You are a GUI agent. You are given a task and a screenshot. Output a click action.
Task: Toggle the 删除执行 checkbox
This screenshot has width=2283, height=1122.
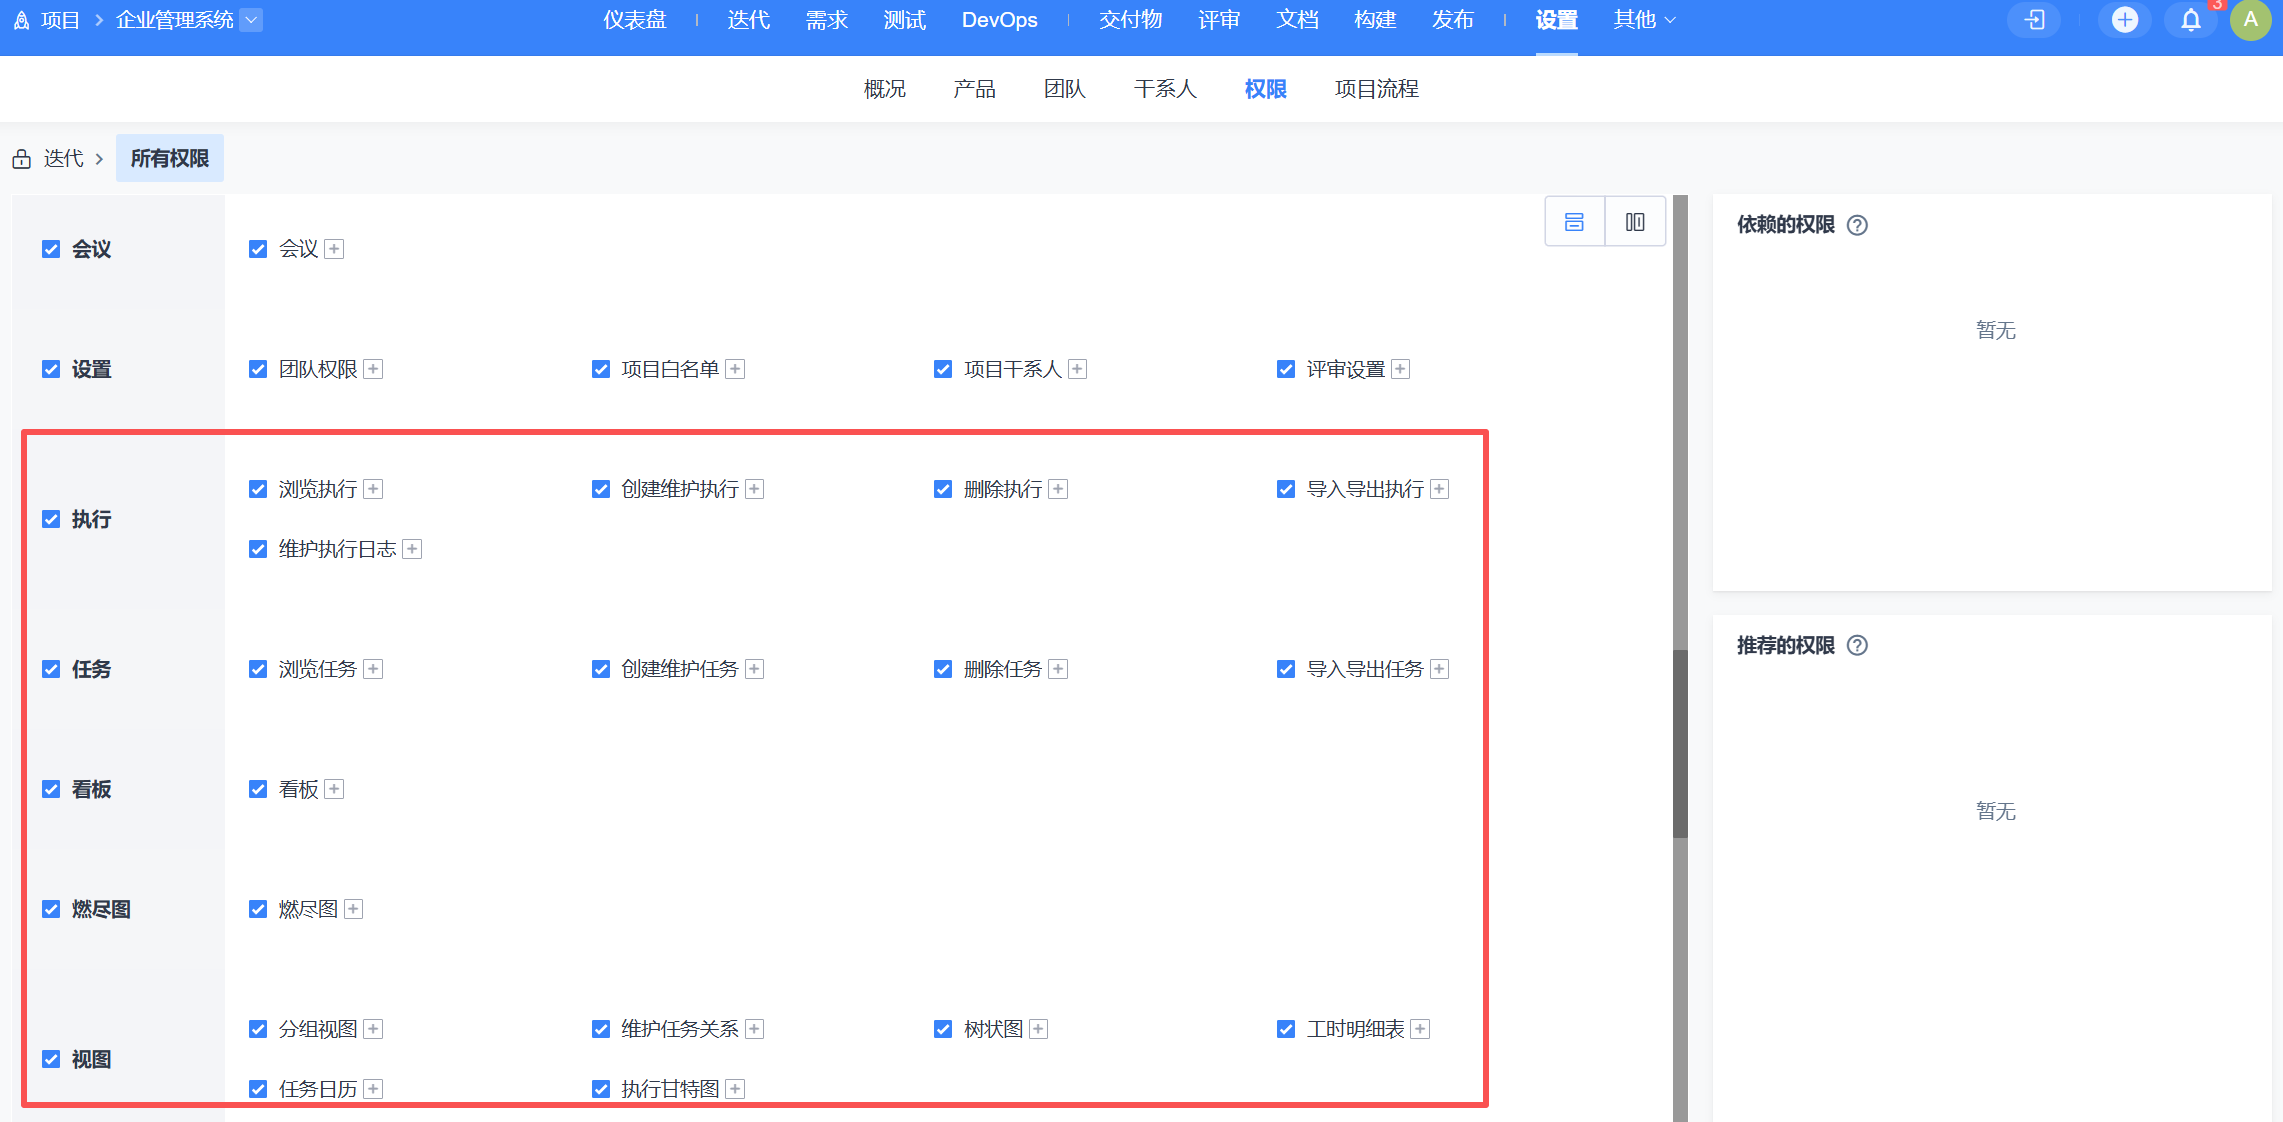coord(943,489)
